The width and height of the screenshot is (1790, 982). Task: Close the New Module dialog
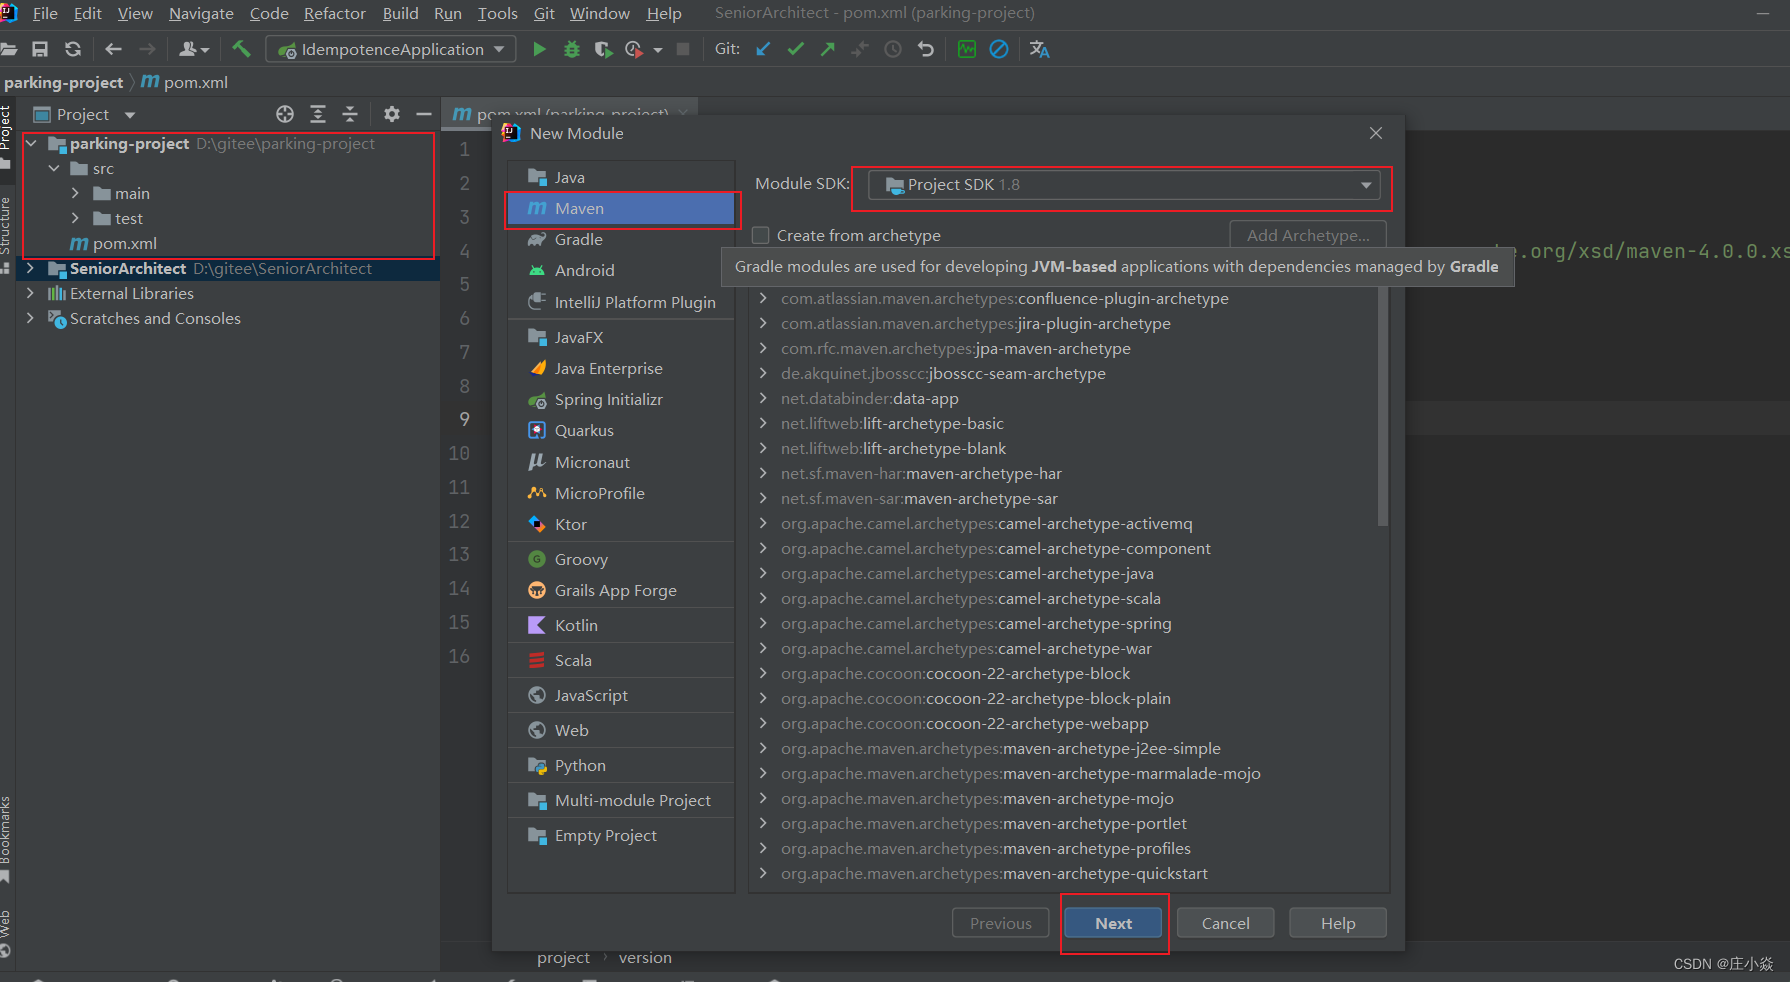[x=1376, y=133]
